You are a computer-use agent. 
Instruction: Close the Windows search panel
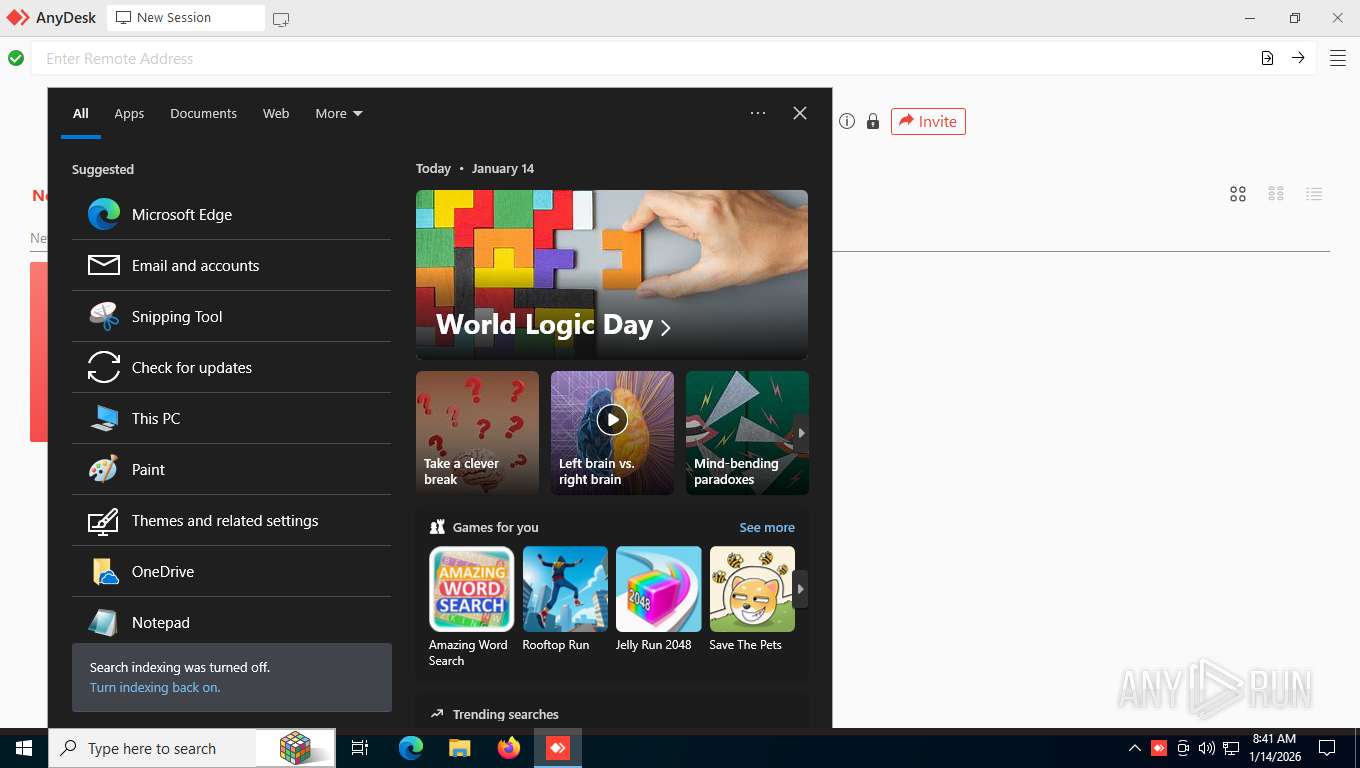(800, 113)
